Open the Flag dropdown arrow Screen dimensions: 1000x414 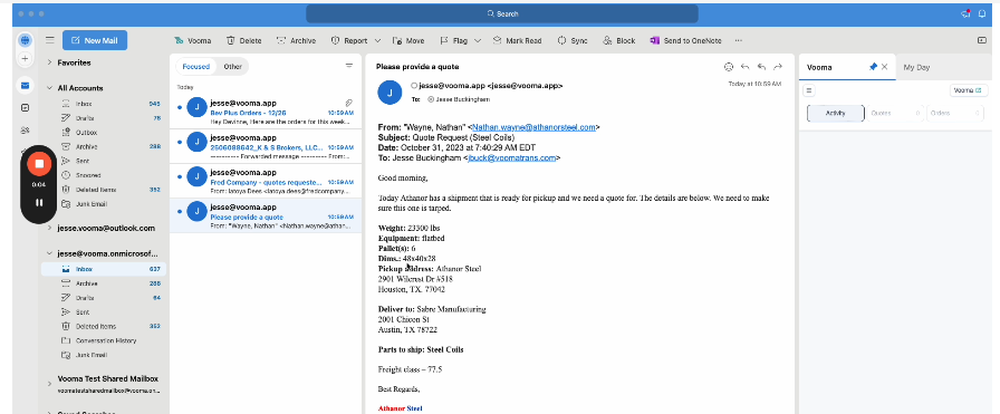click(478, 40)
